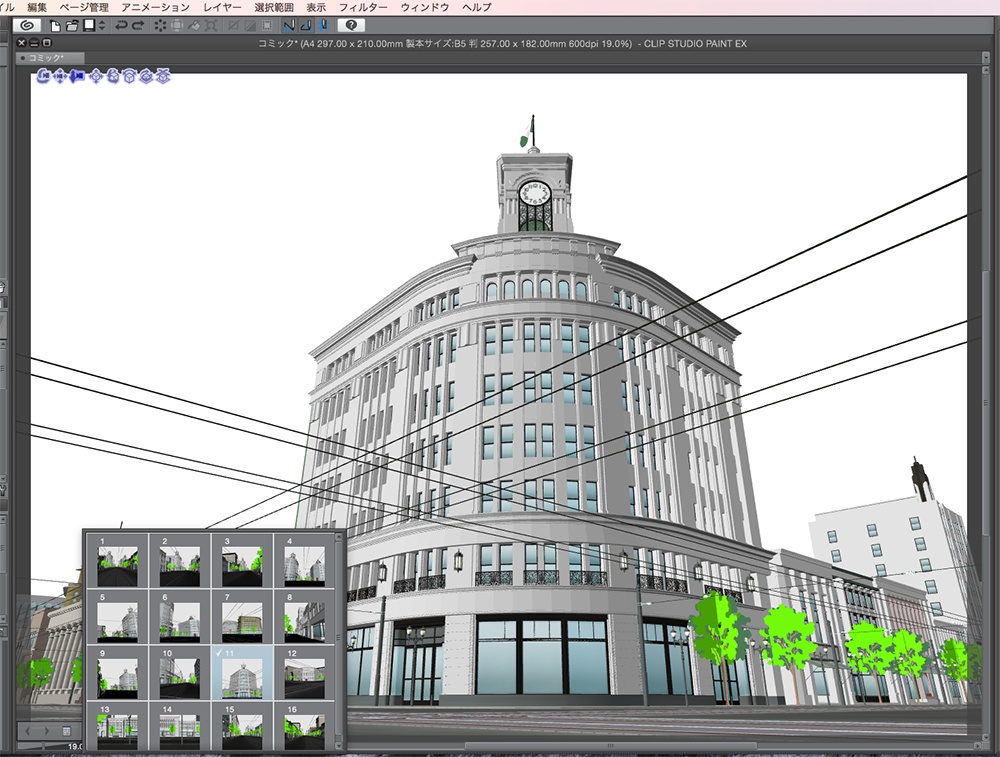
Task: Click the Save floppy disk icon
Action: 89,26
